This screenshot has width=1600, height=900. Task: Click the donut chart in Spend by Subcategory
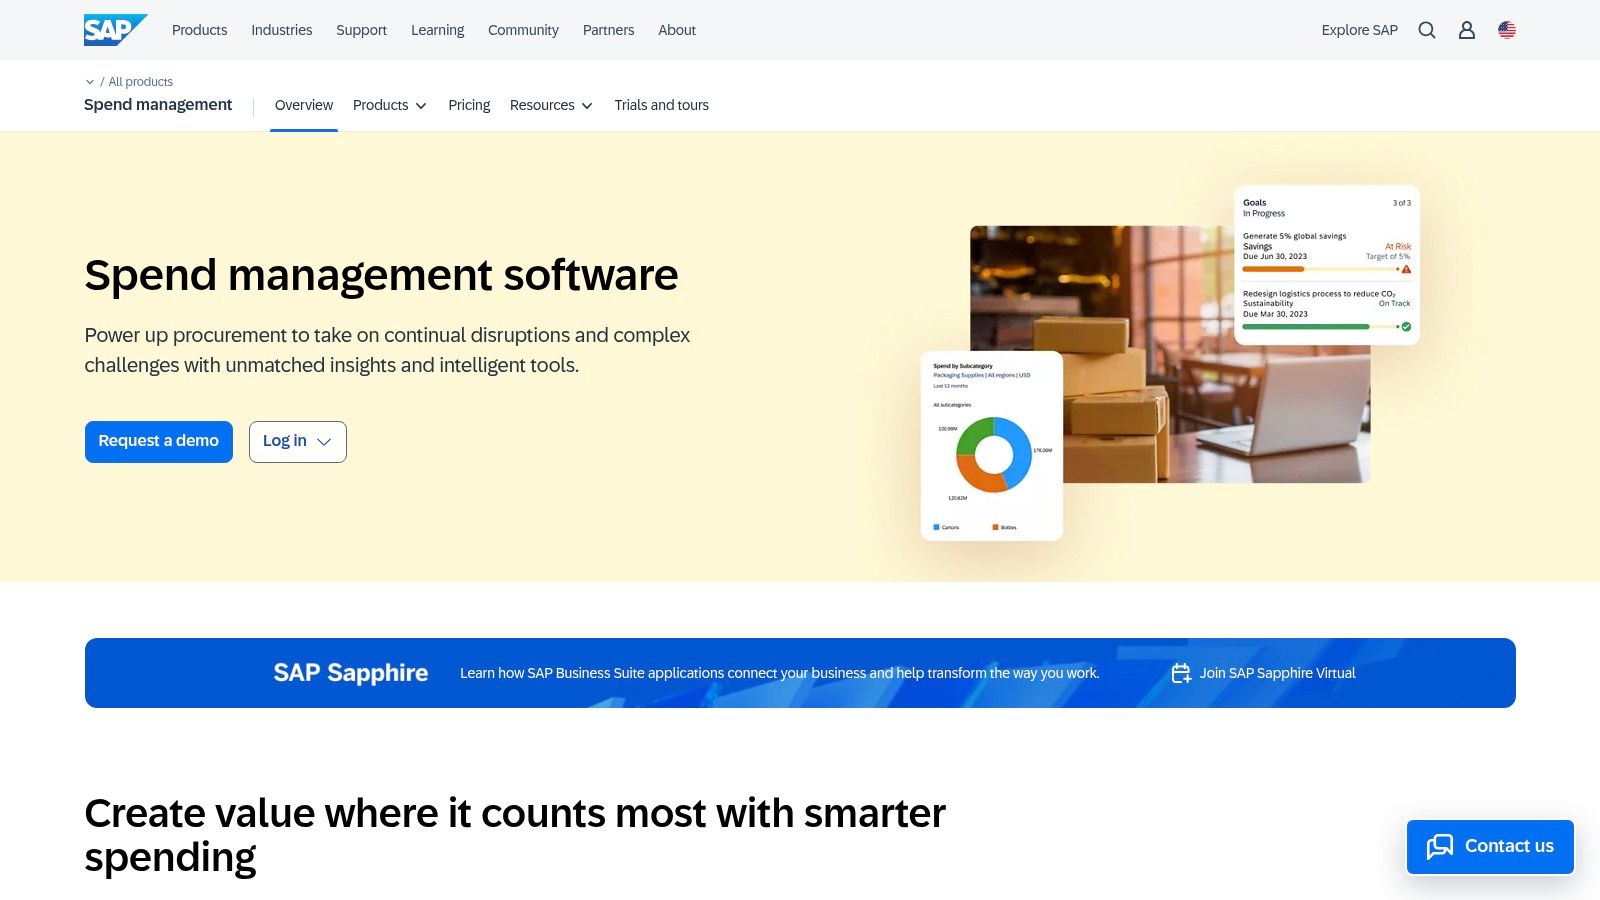(994, 455)
